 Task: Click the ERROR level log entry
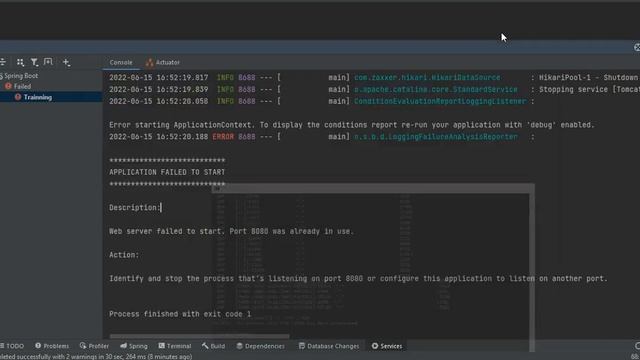[223, 137]
